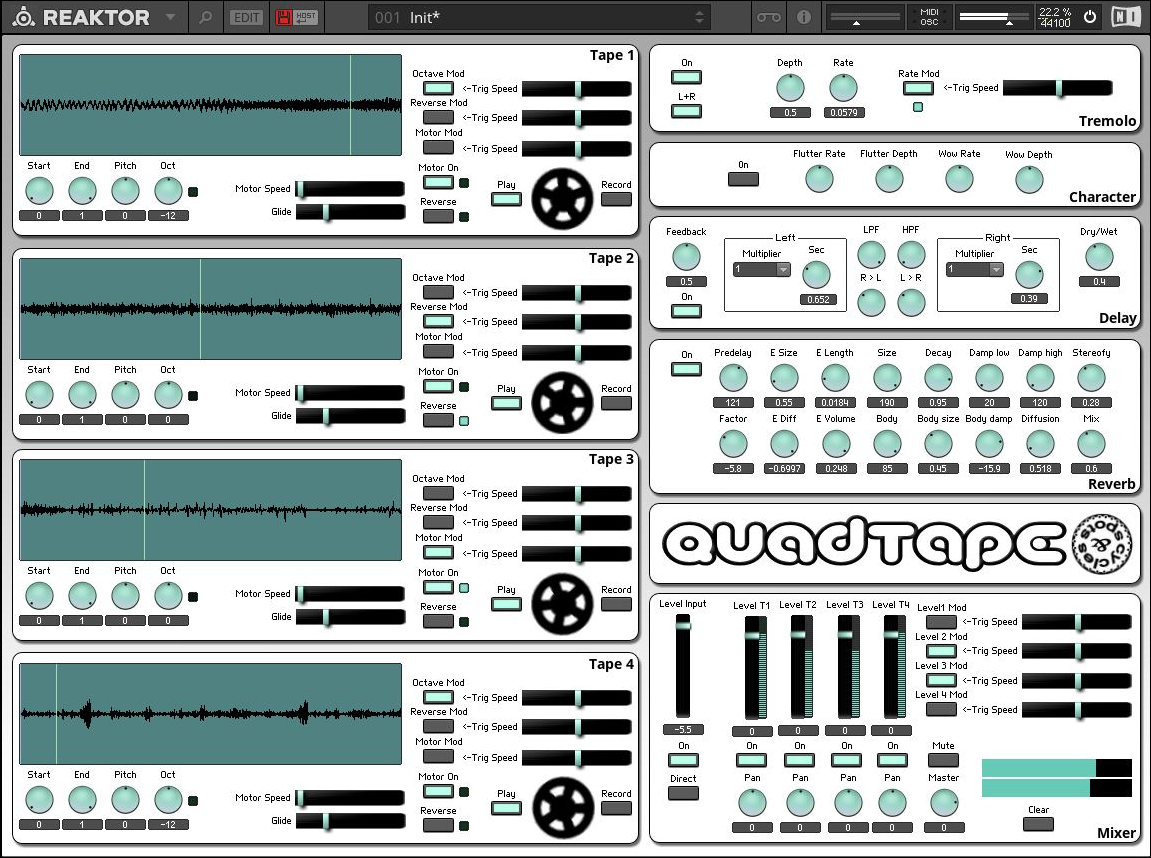Toggle Tape 3 Record button
Image resolution: width=1151 pixels, height=858 pixels.
click(x=616, y=604)
